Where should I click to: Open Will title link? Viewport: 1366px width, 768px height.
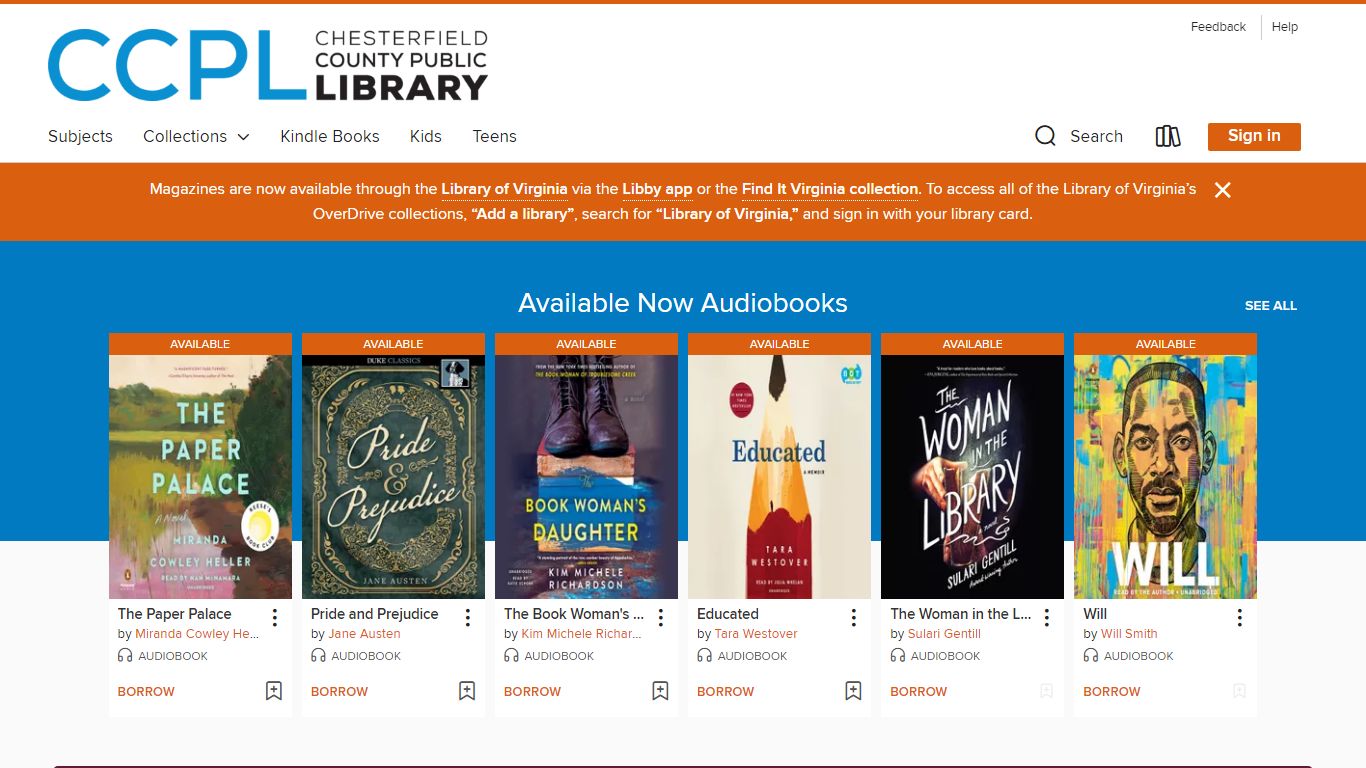[1095, 614]
